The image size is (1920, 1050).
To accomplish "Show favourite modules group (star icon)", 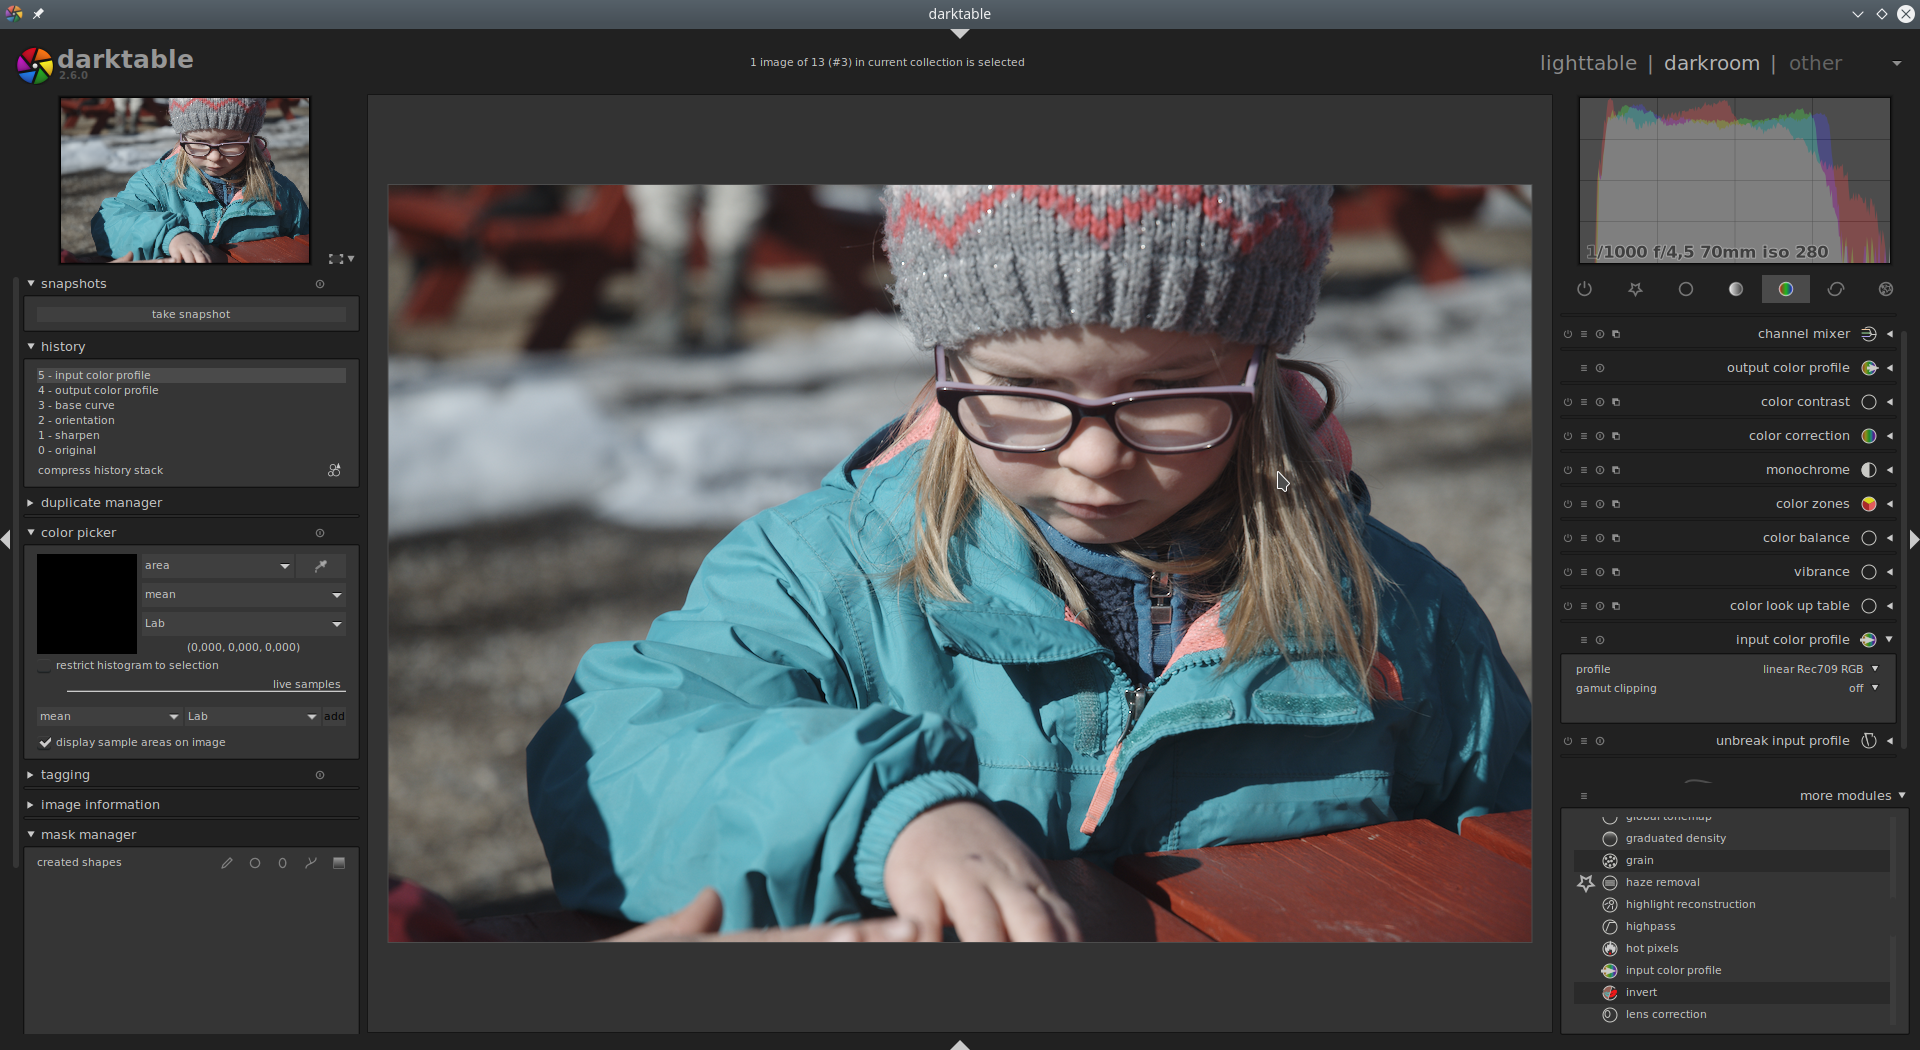I will tap(1635, 289).
